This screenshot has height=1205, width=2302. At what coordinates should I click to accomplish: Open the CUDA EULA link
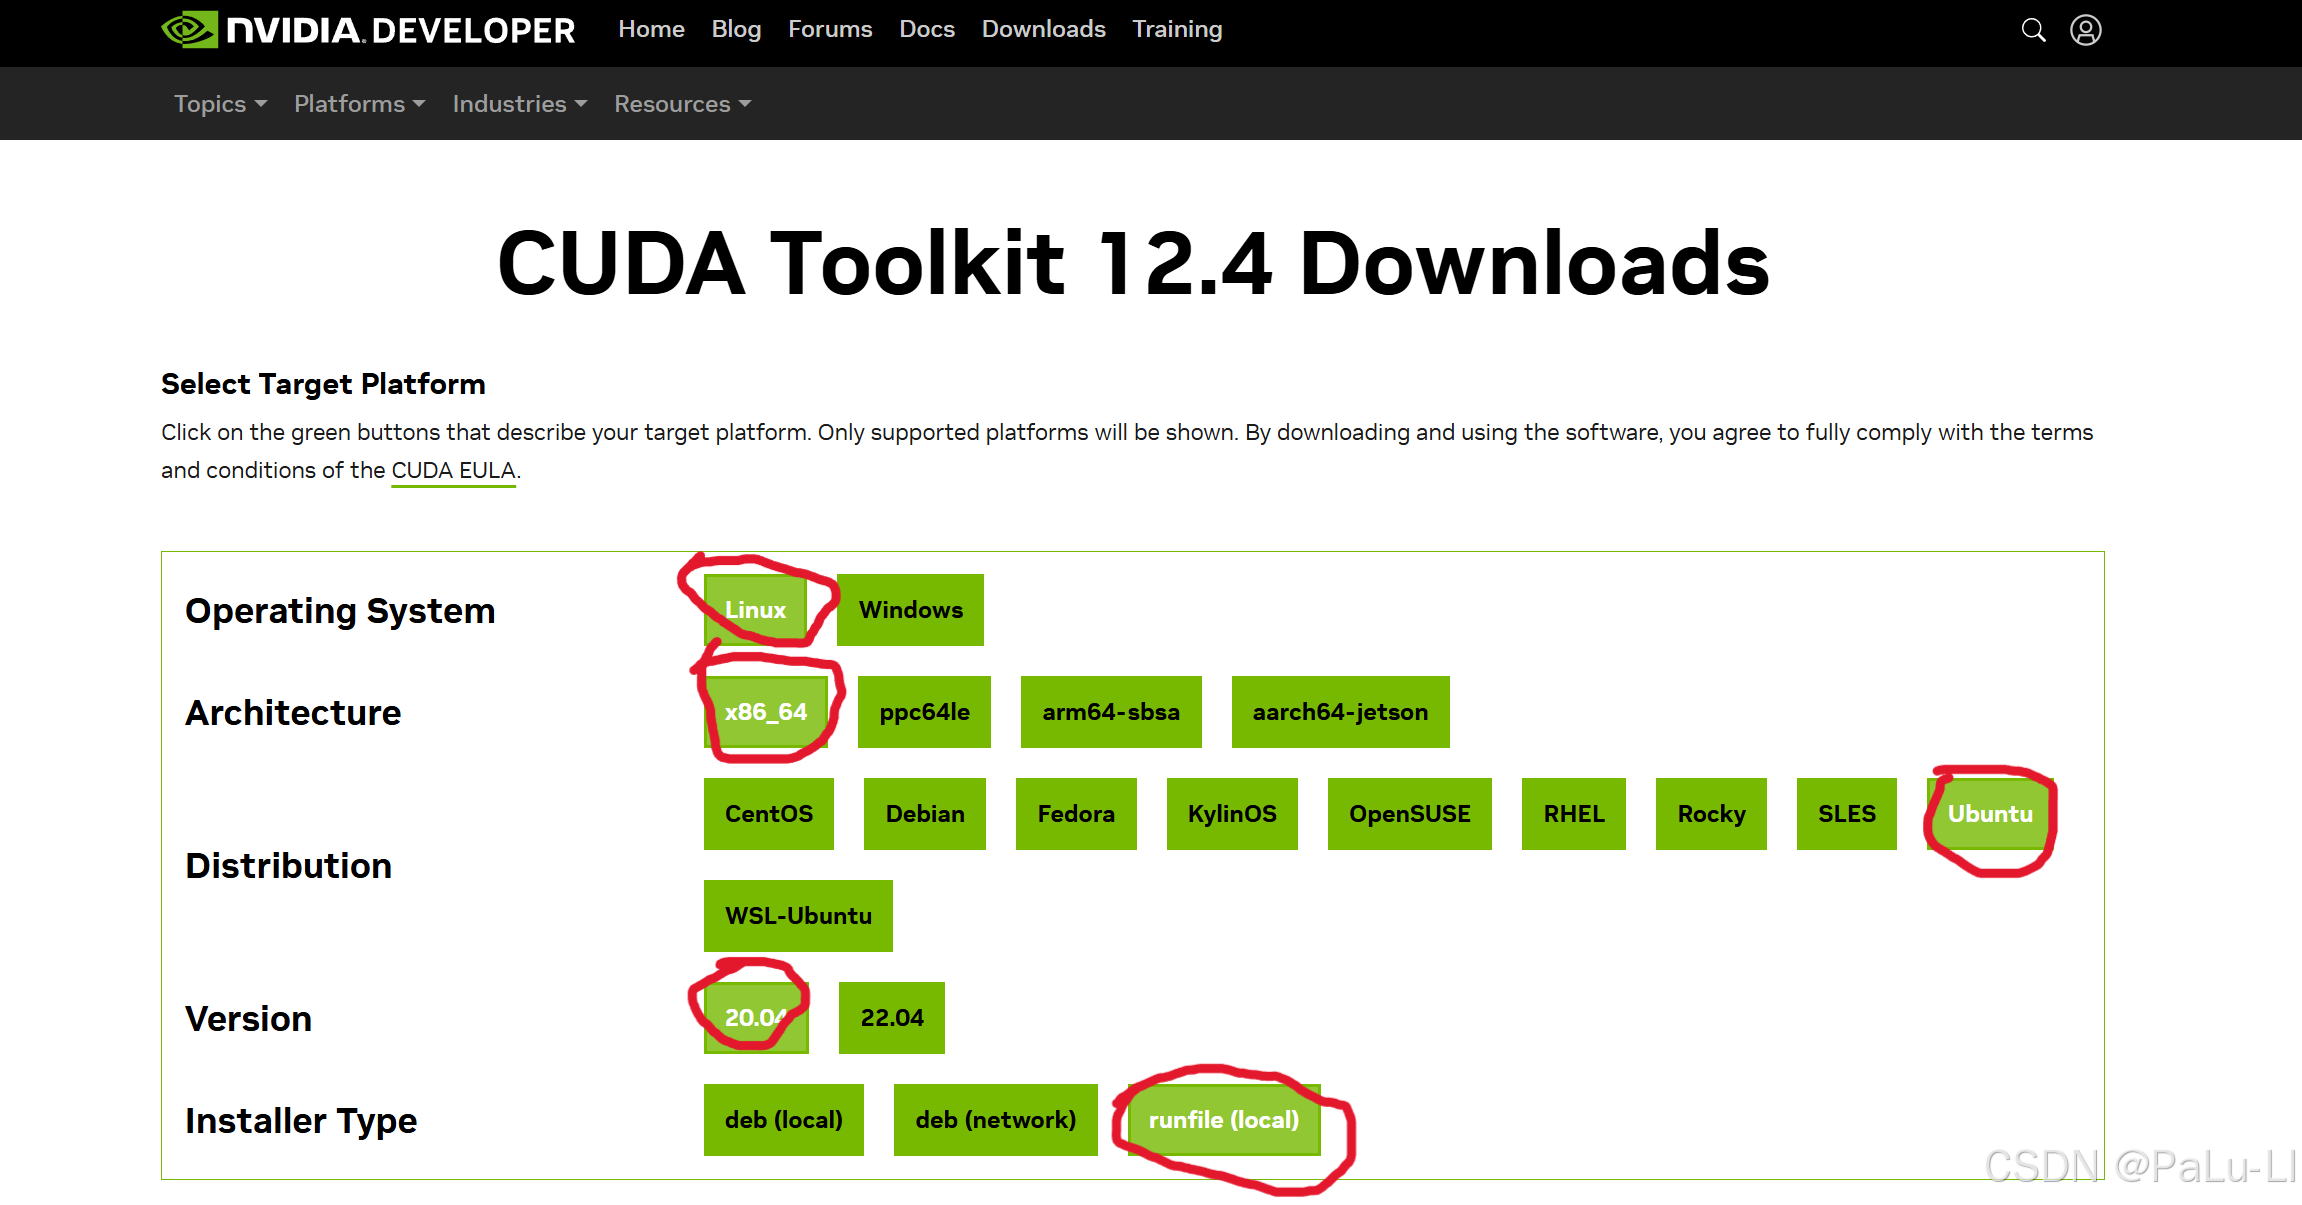pyautogui.click(x=453, y=470)
